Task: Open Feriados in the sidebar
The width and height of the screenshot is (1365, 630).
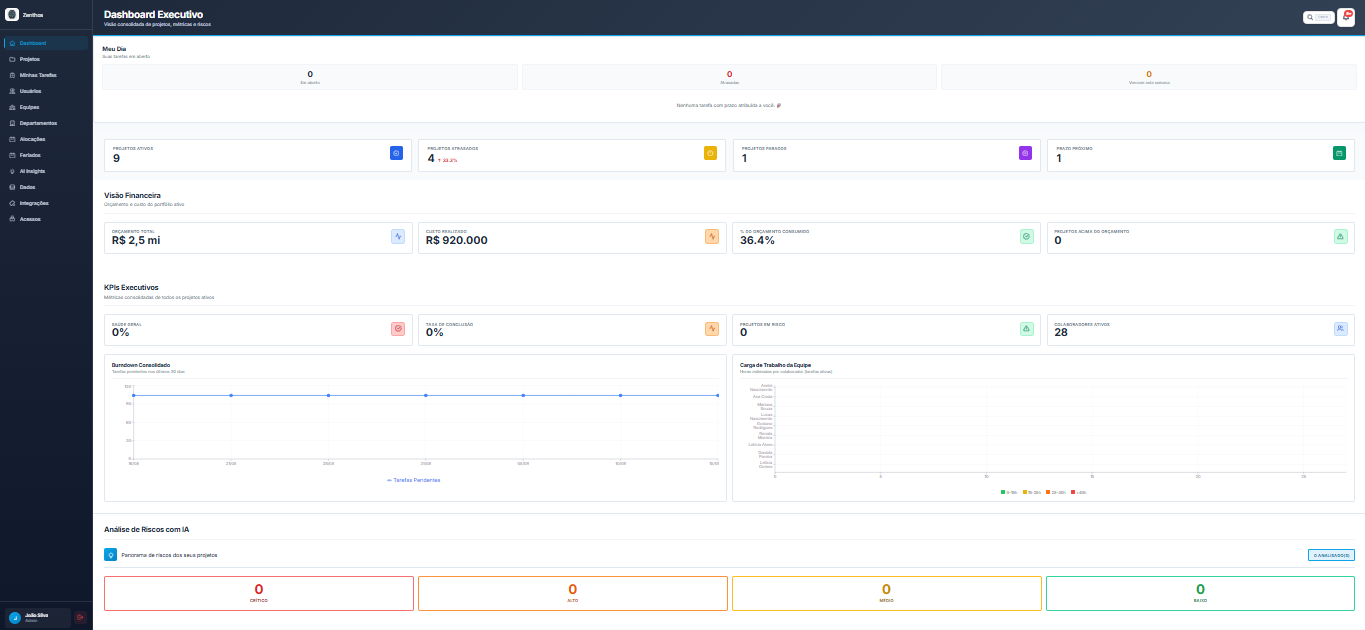Action: [46, 155]
